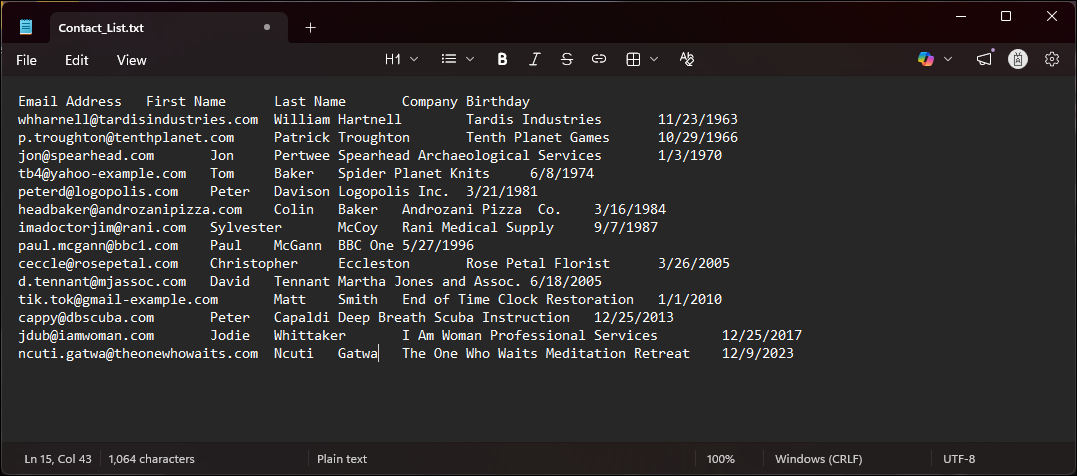Click the text d.tennant@mjassoc.com
This screenshot has height=476, width=1077.
pyautogui.click(x=102, y=282)
